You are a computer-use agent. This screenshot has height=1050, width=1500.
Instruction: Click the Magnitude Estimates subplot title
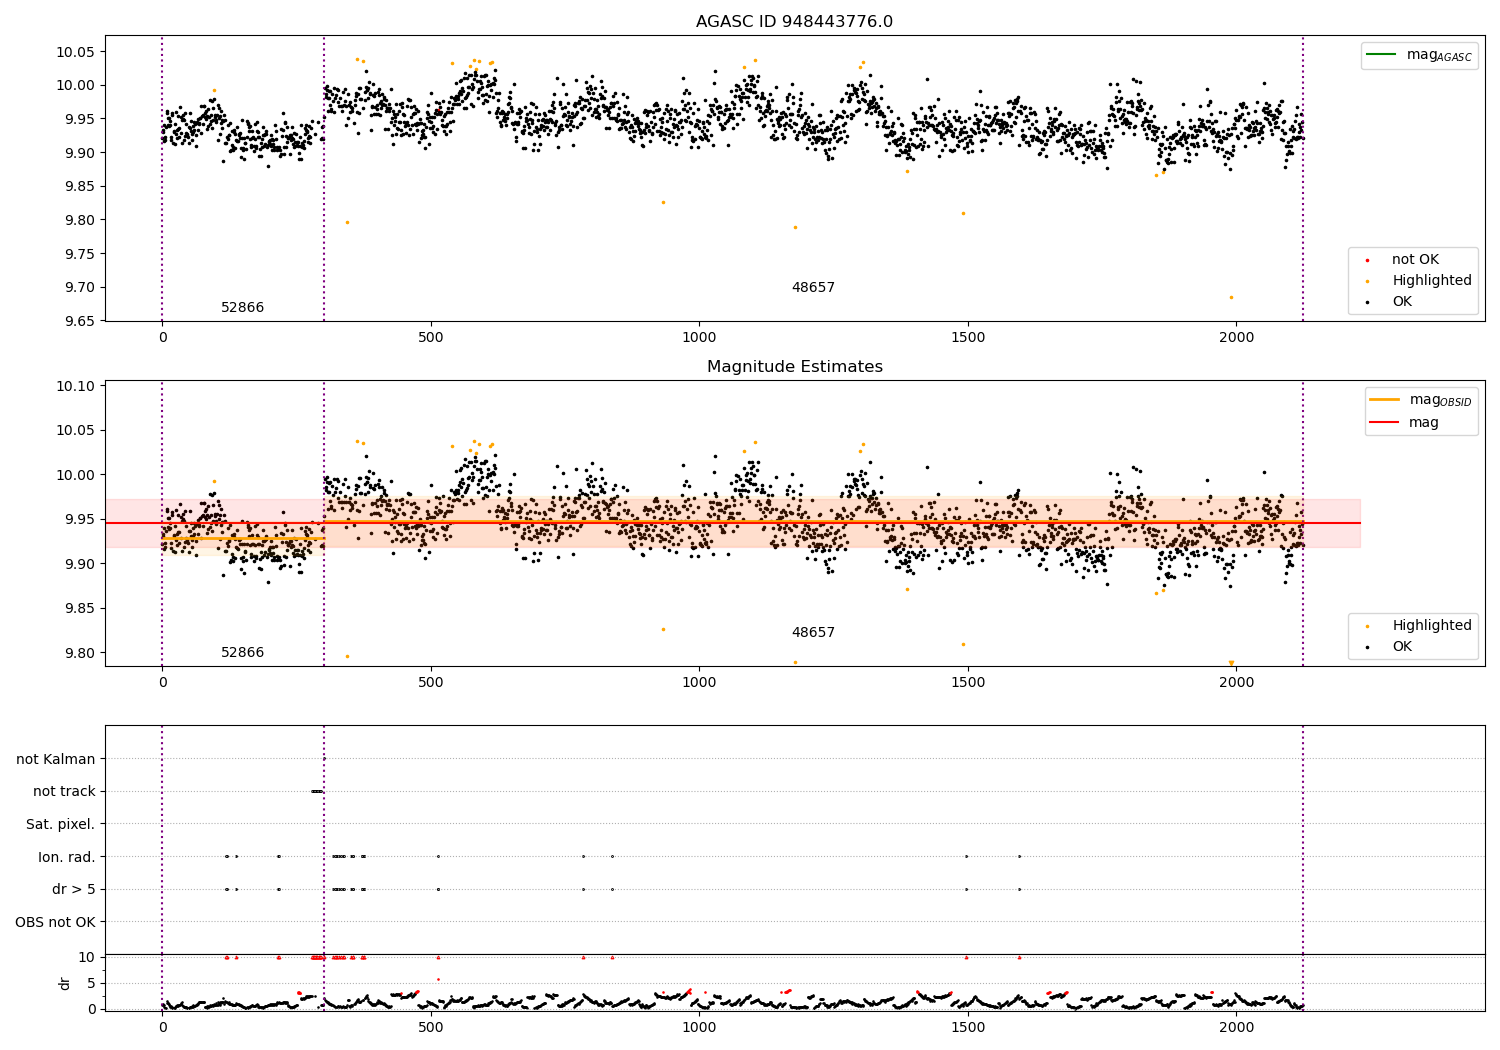point(794,367)
